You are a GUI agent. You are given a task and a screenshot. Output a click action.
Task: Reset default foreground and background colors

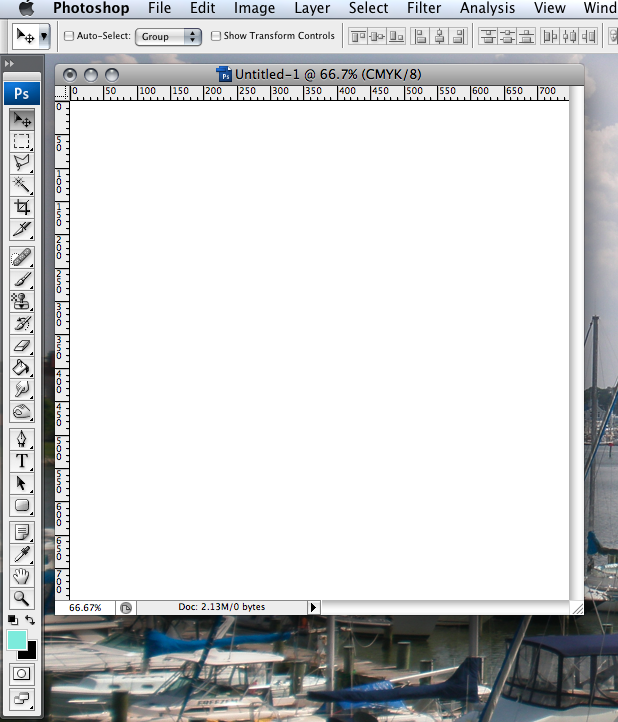point(13,620)
